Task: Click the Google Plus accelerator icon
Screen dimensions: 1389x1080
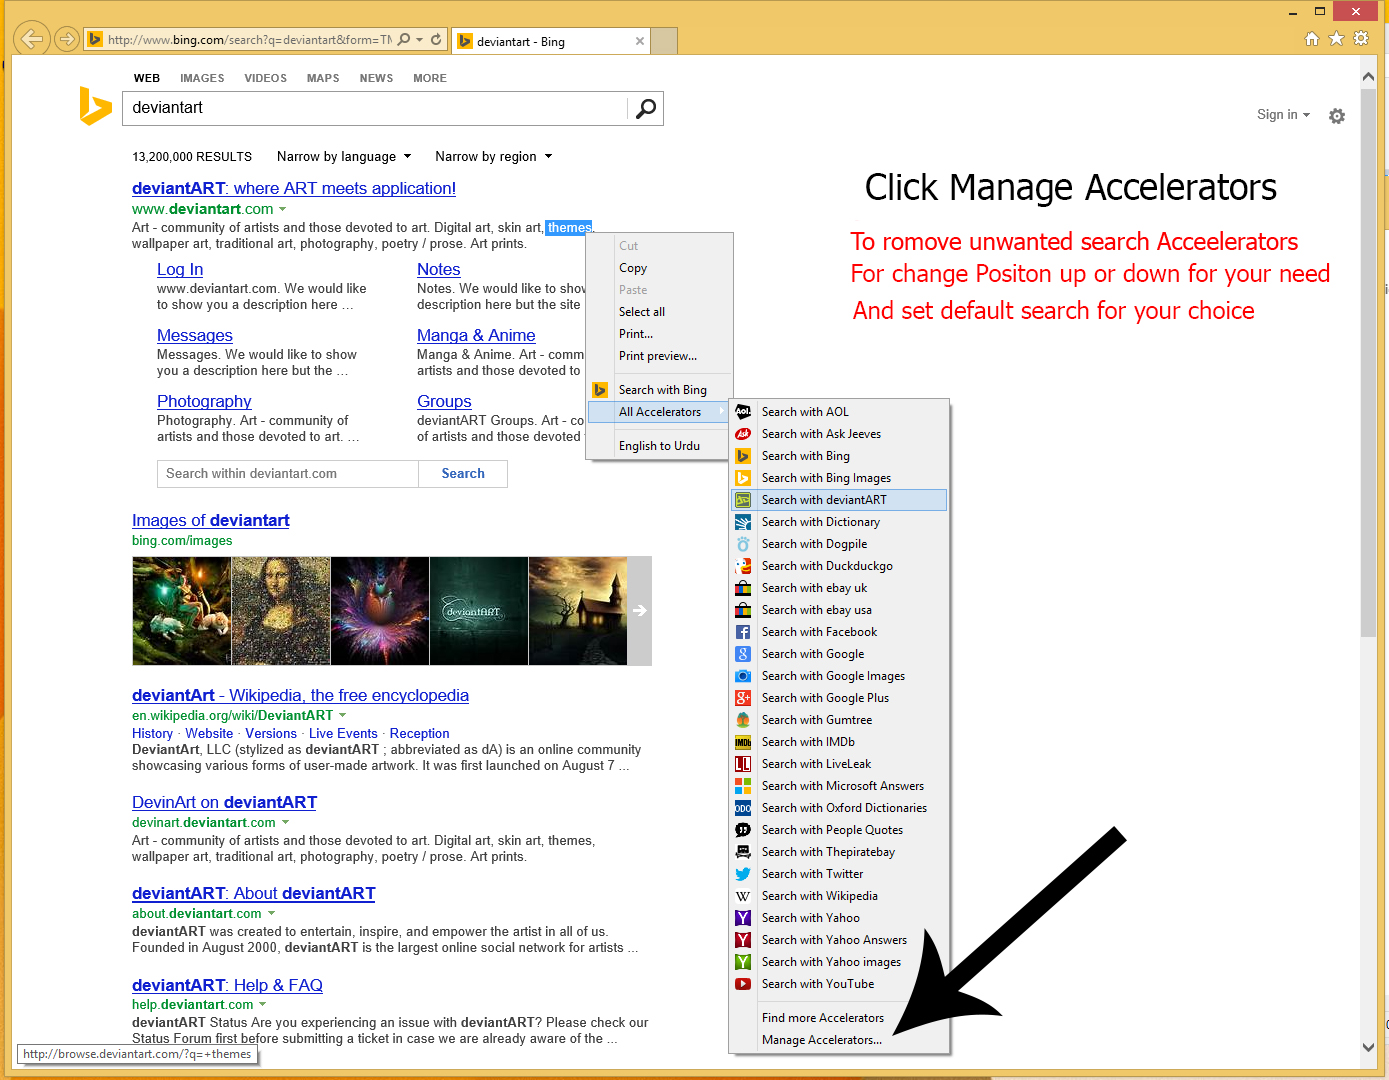Action: point(743,698)
